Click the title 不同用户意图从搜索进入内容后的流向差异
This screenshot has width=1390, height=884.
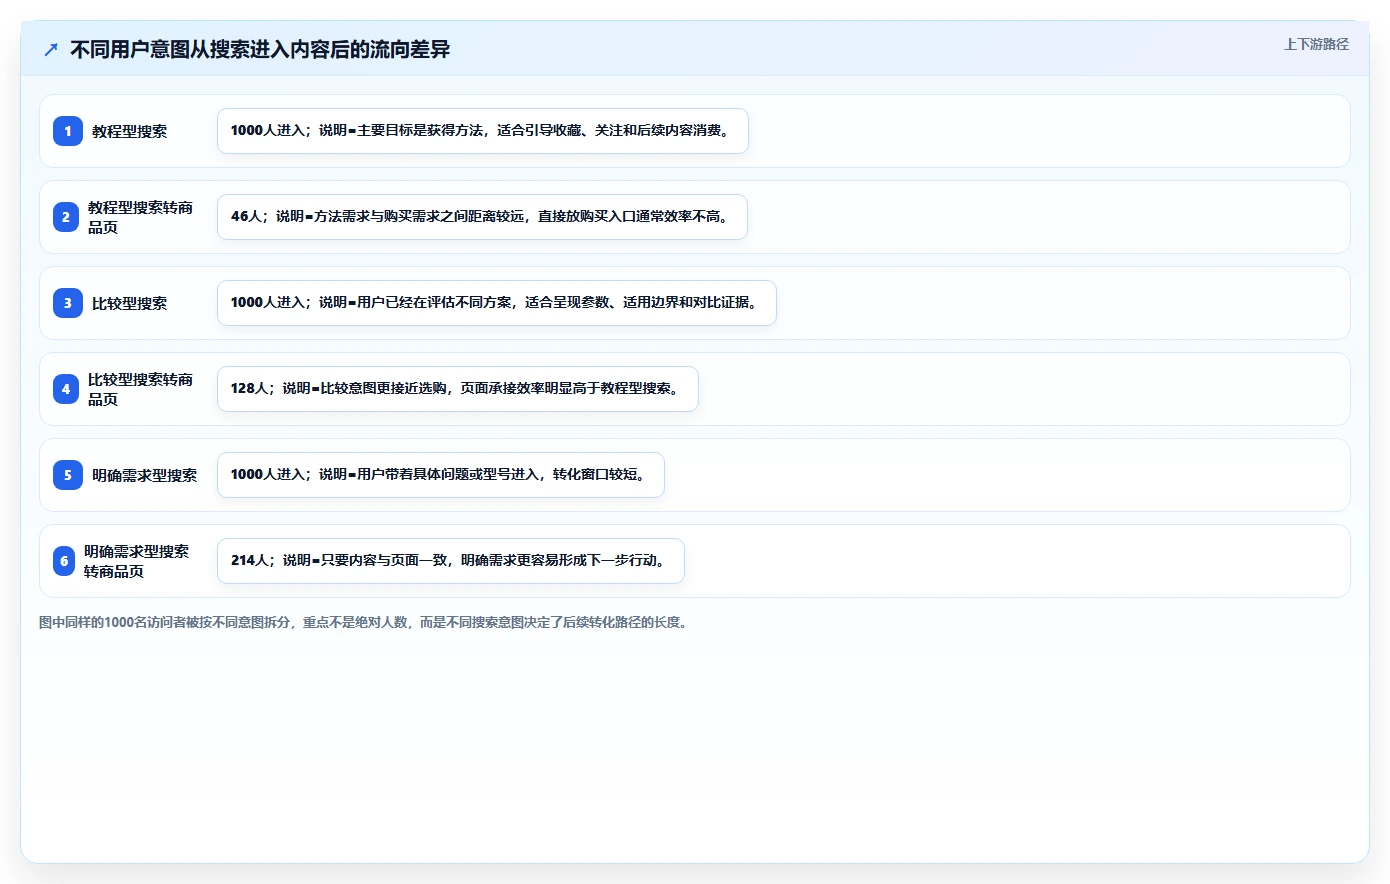(x=260, y=49)
